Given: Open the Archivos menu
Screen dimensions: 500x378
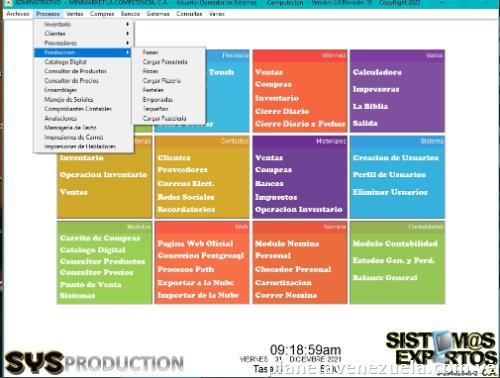Looking at the screenshot, I should click(18, 14).
